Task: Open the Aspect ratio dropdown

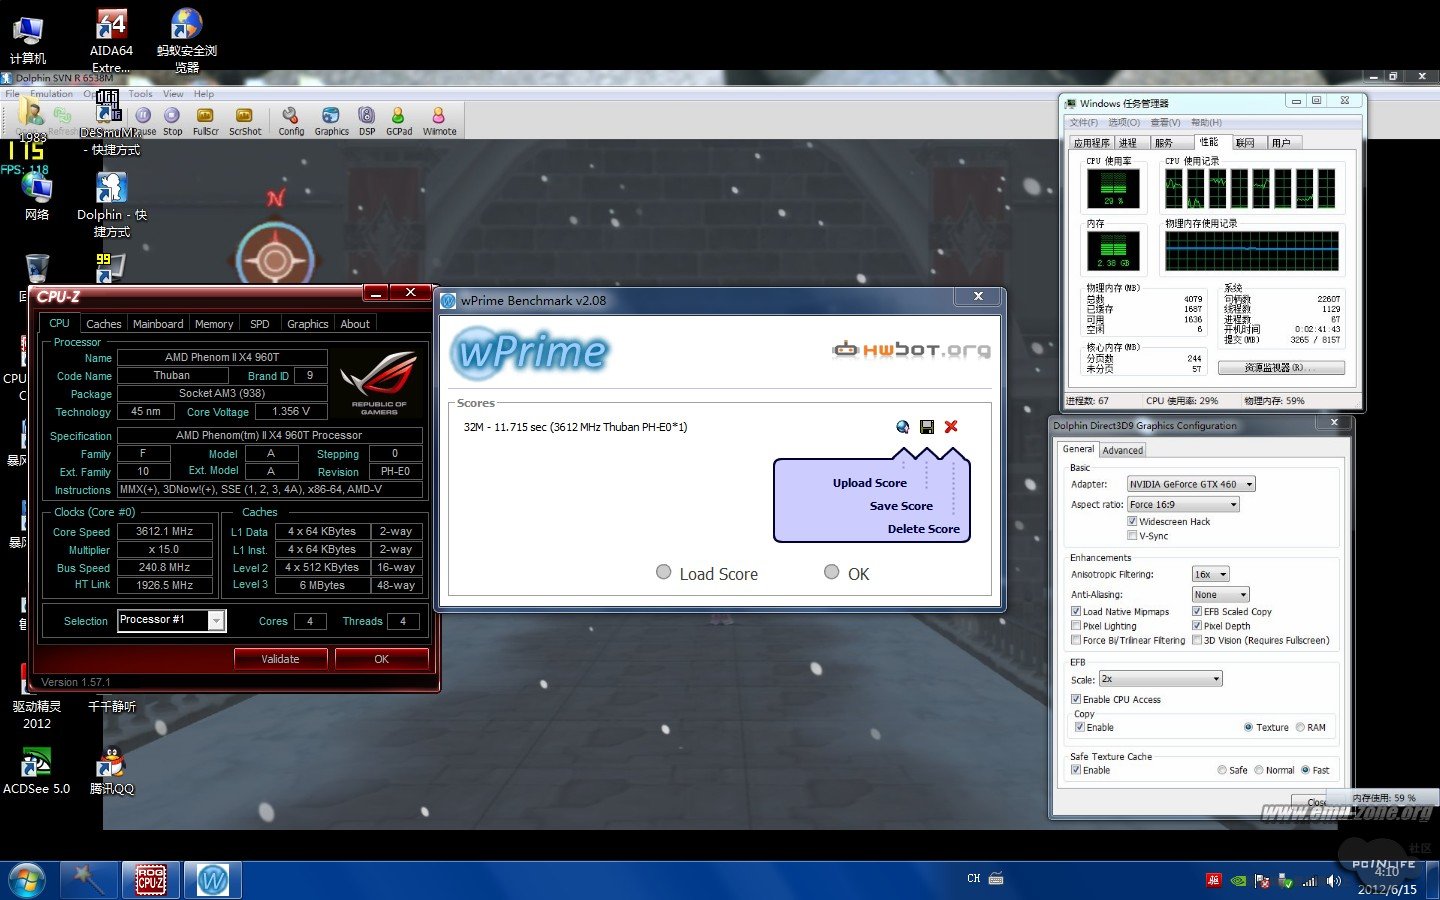Action: pos(1184,505)
